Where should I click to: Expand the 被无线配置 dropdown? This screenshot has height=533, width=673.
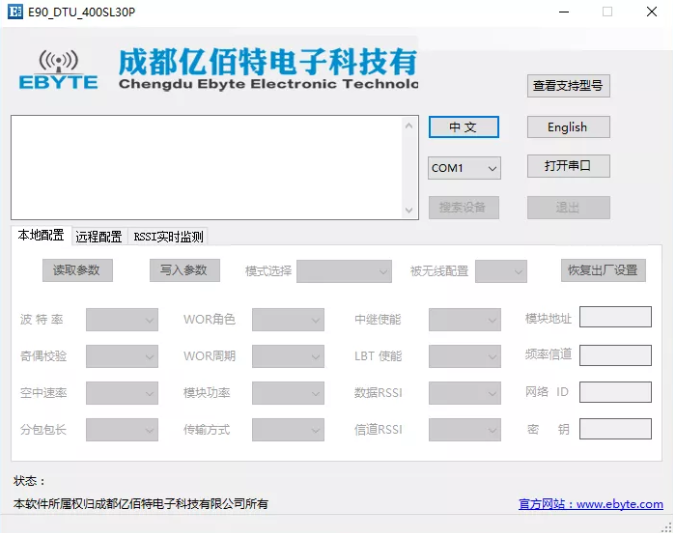click(x=501, y=271)
